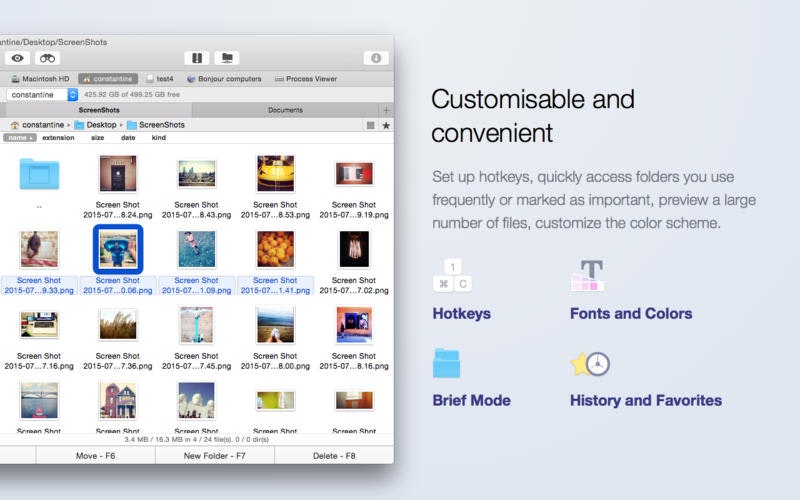
Task: Select thumbnail Screen Shot 2015-07...8.43.png
Action: click(x=196, y=173)
